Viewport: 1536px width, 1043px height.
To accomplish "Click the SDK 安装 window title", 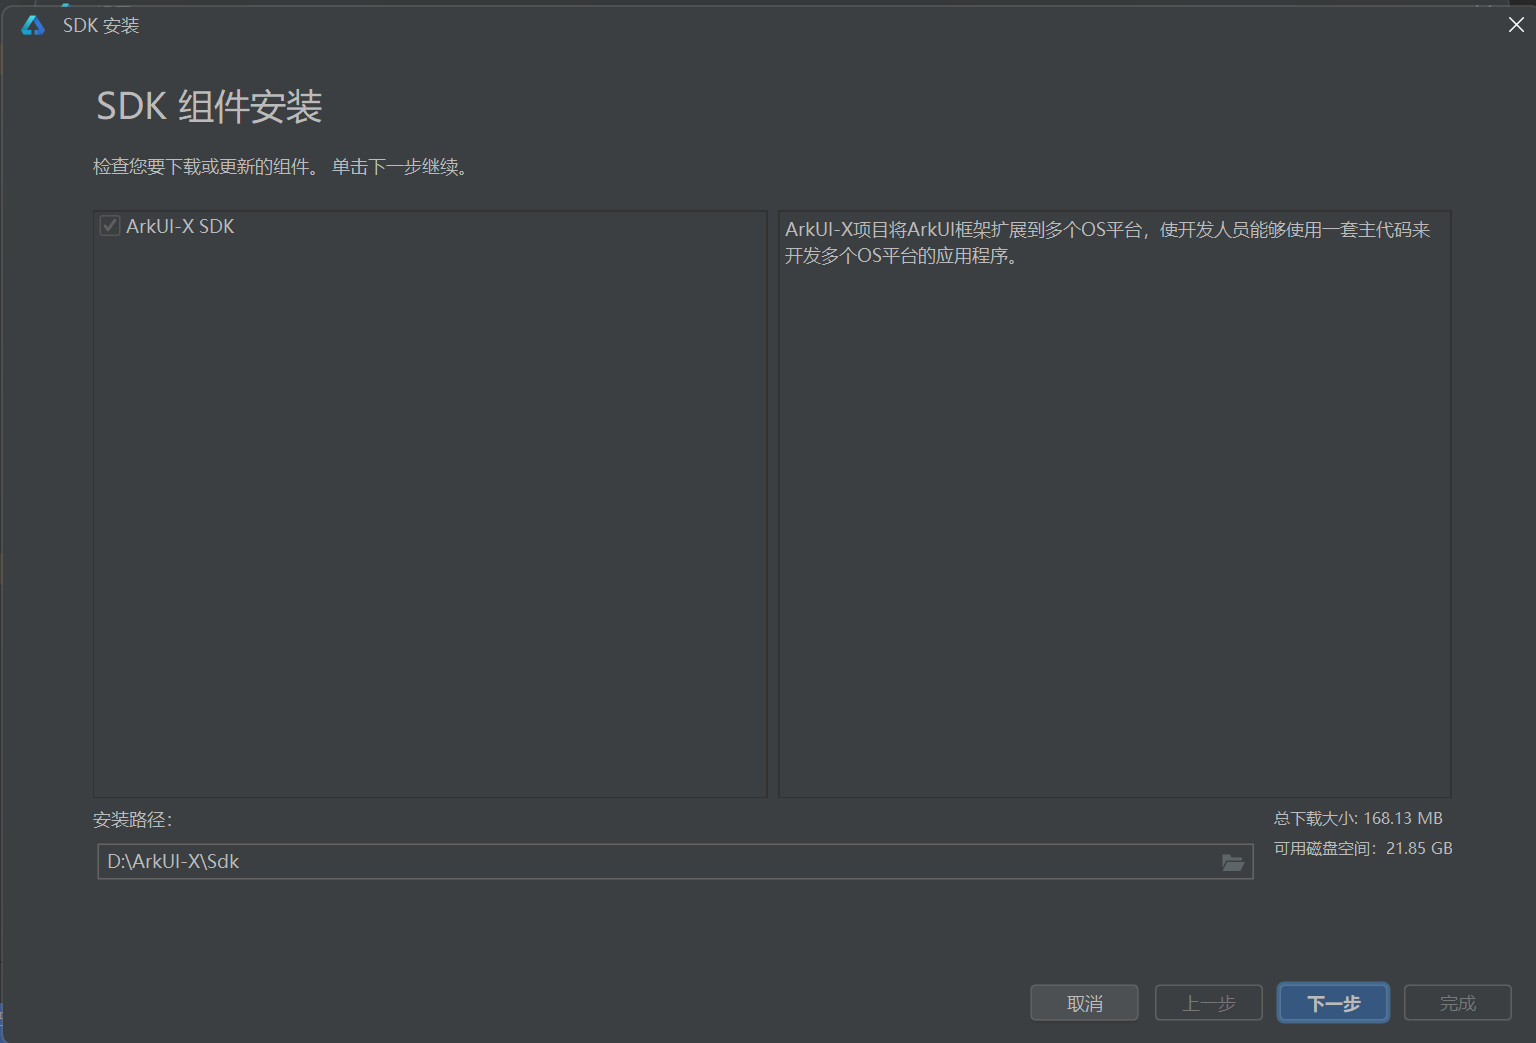I will (x=101, y=25).
